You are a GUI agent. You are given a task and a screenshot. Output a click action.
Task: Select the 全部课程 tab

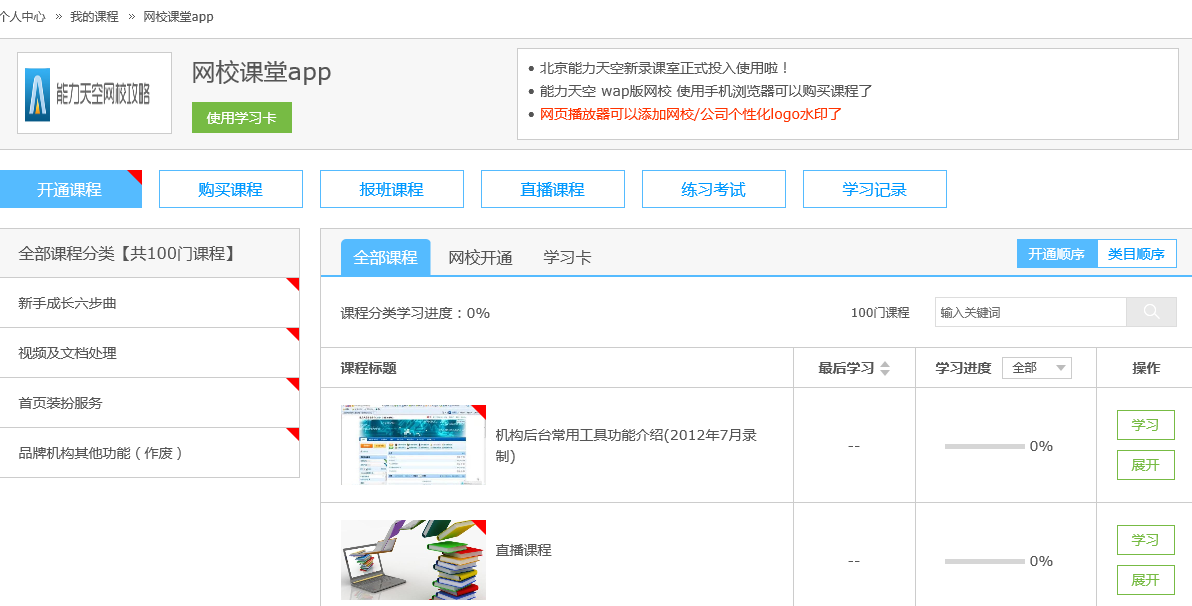(385, 258)
